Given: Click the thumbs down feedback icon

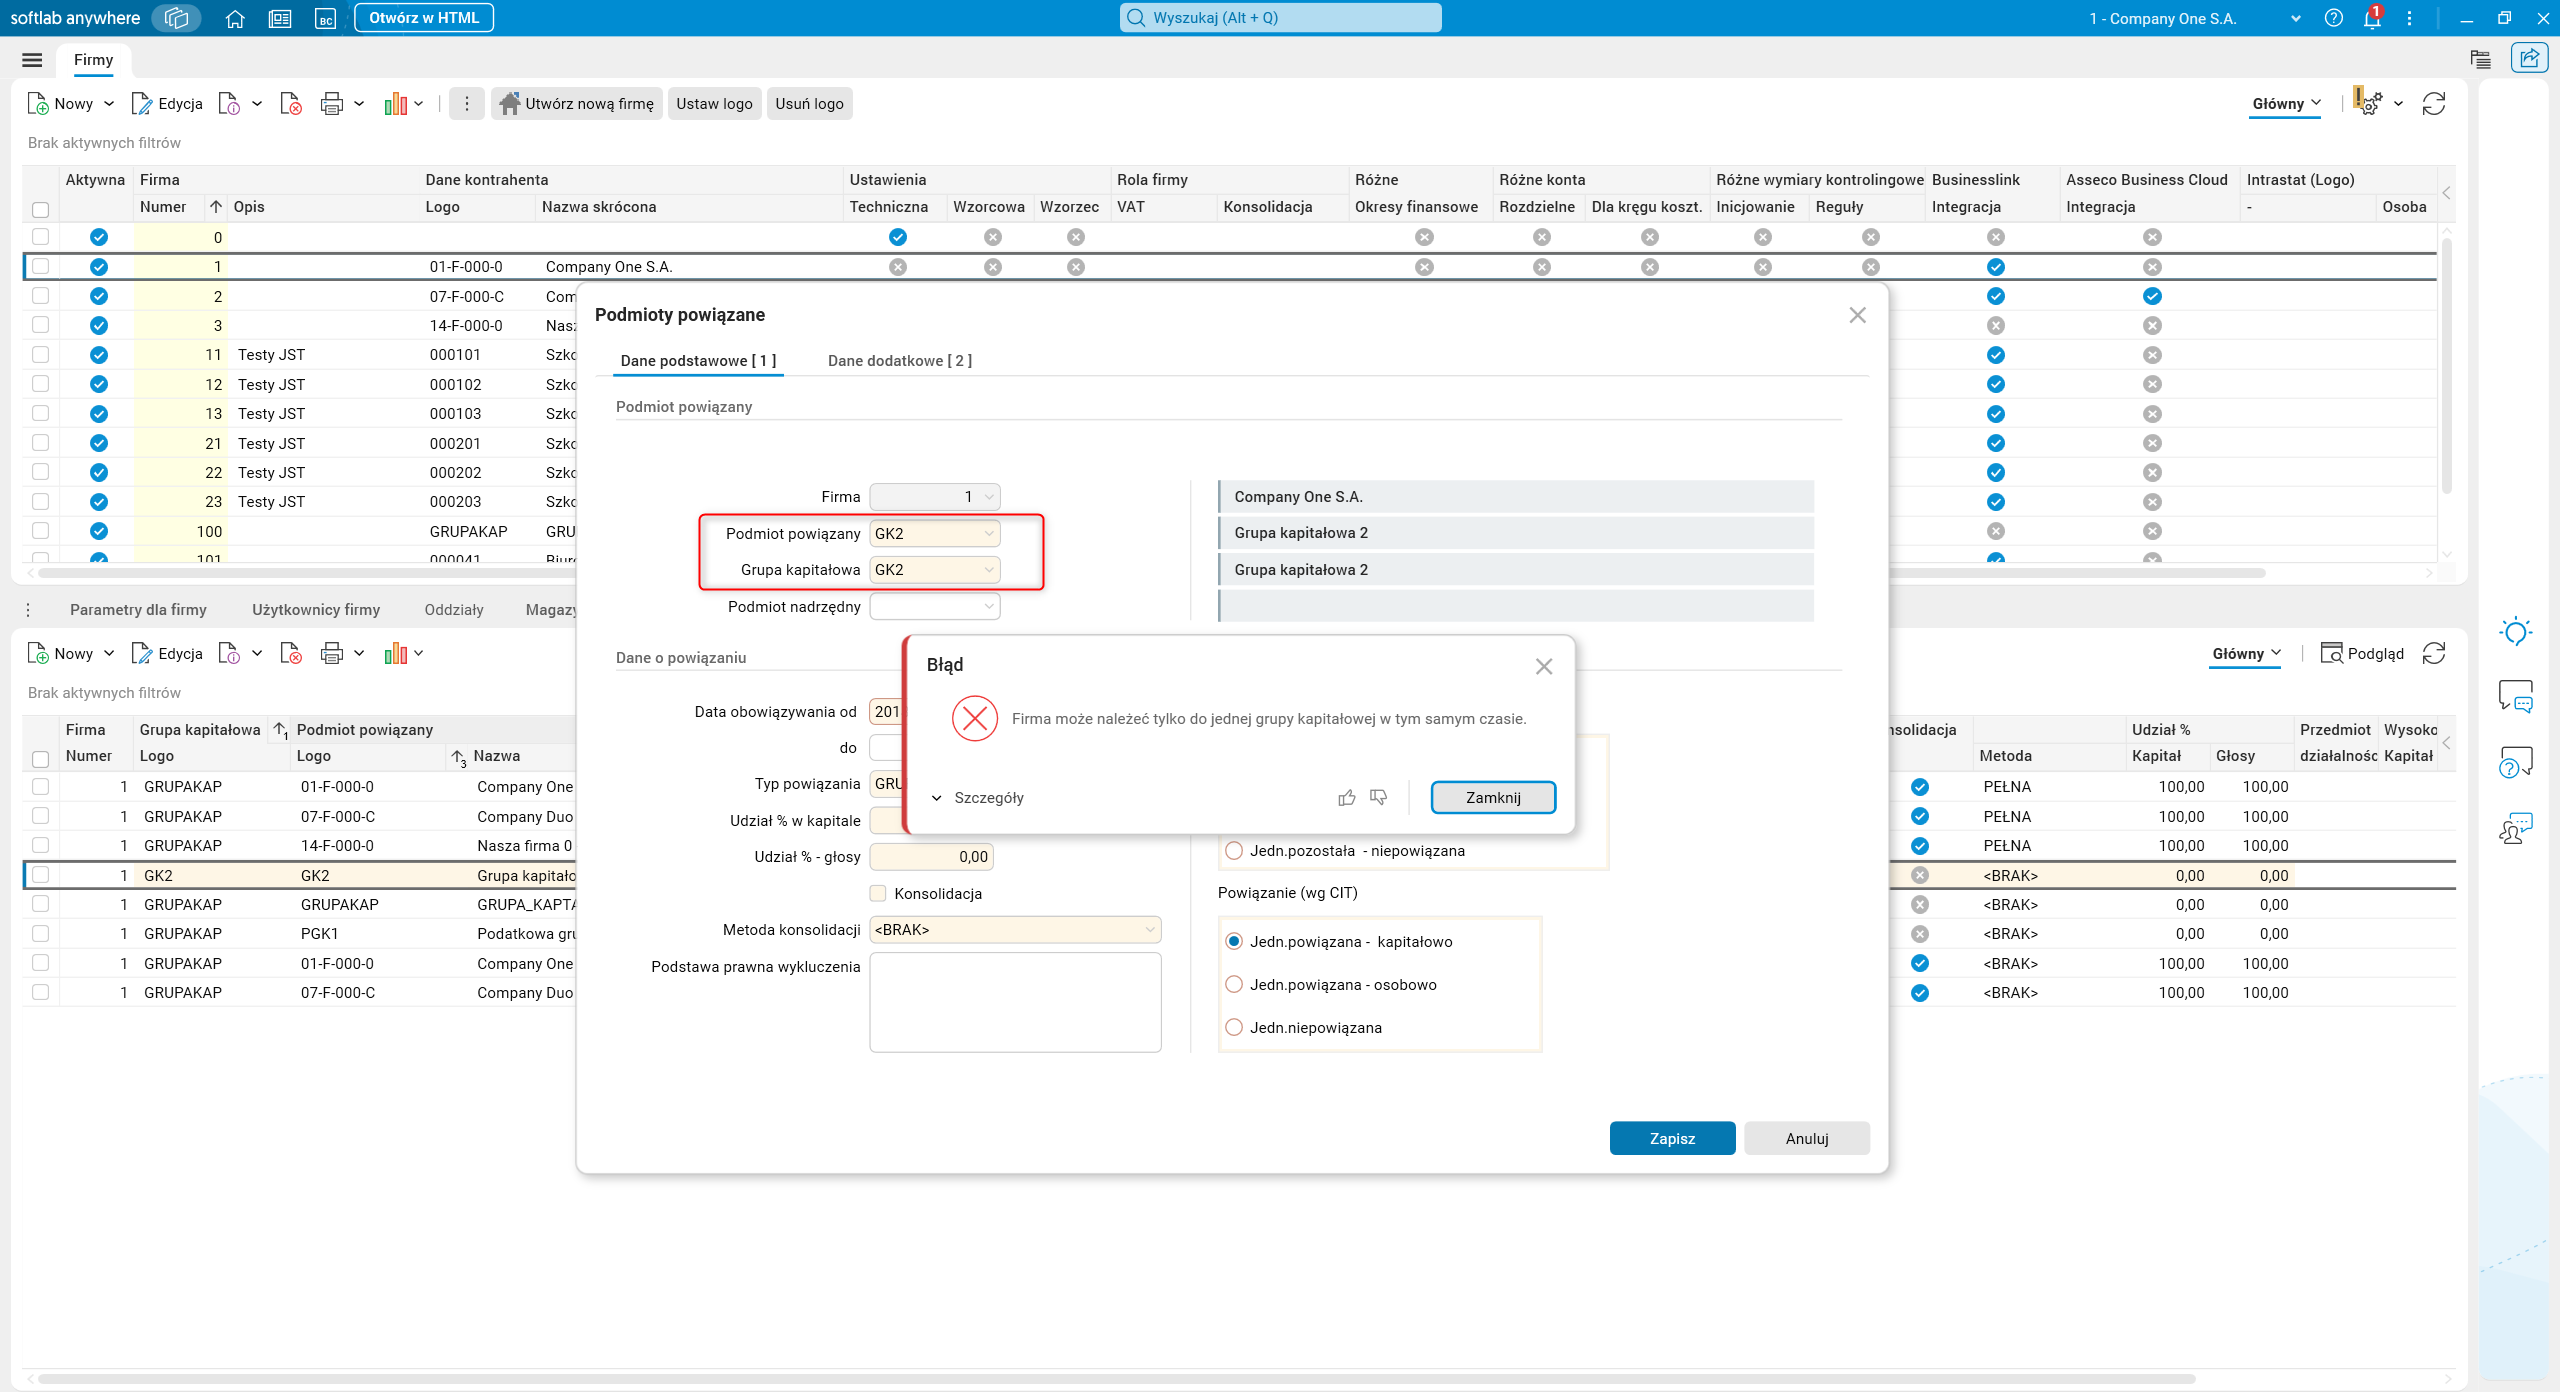Looking at the screenshot, I should [x=1379, y=797].
